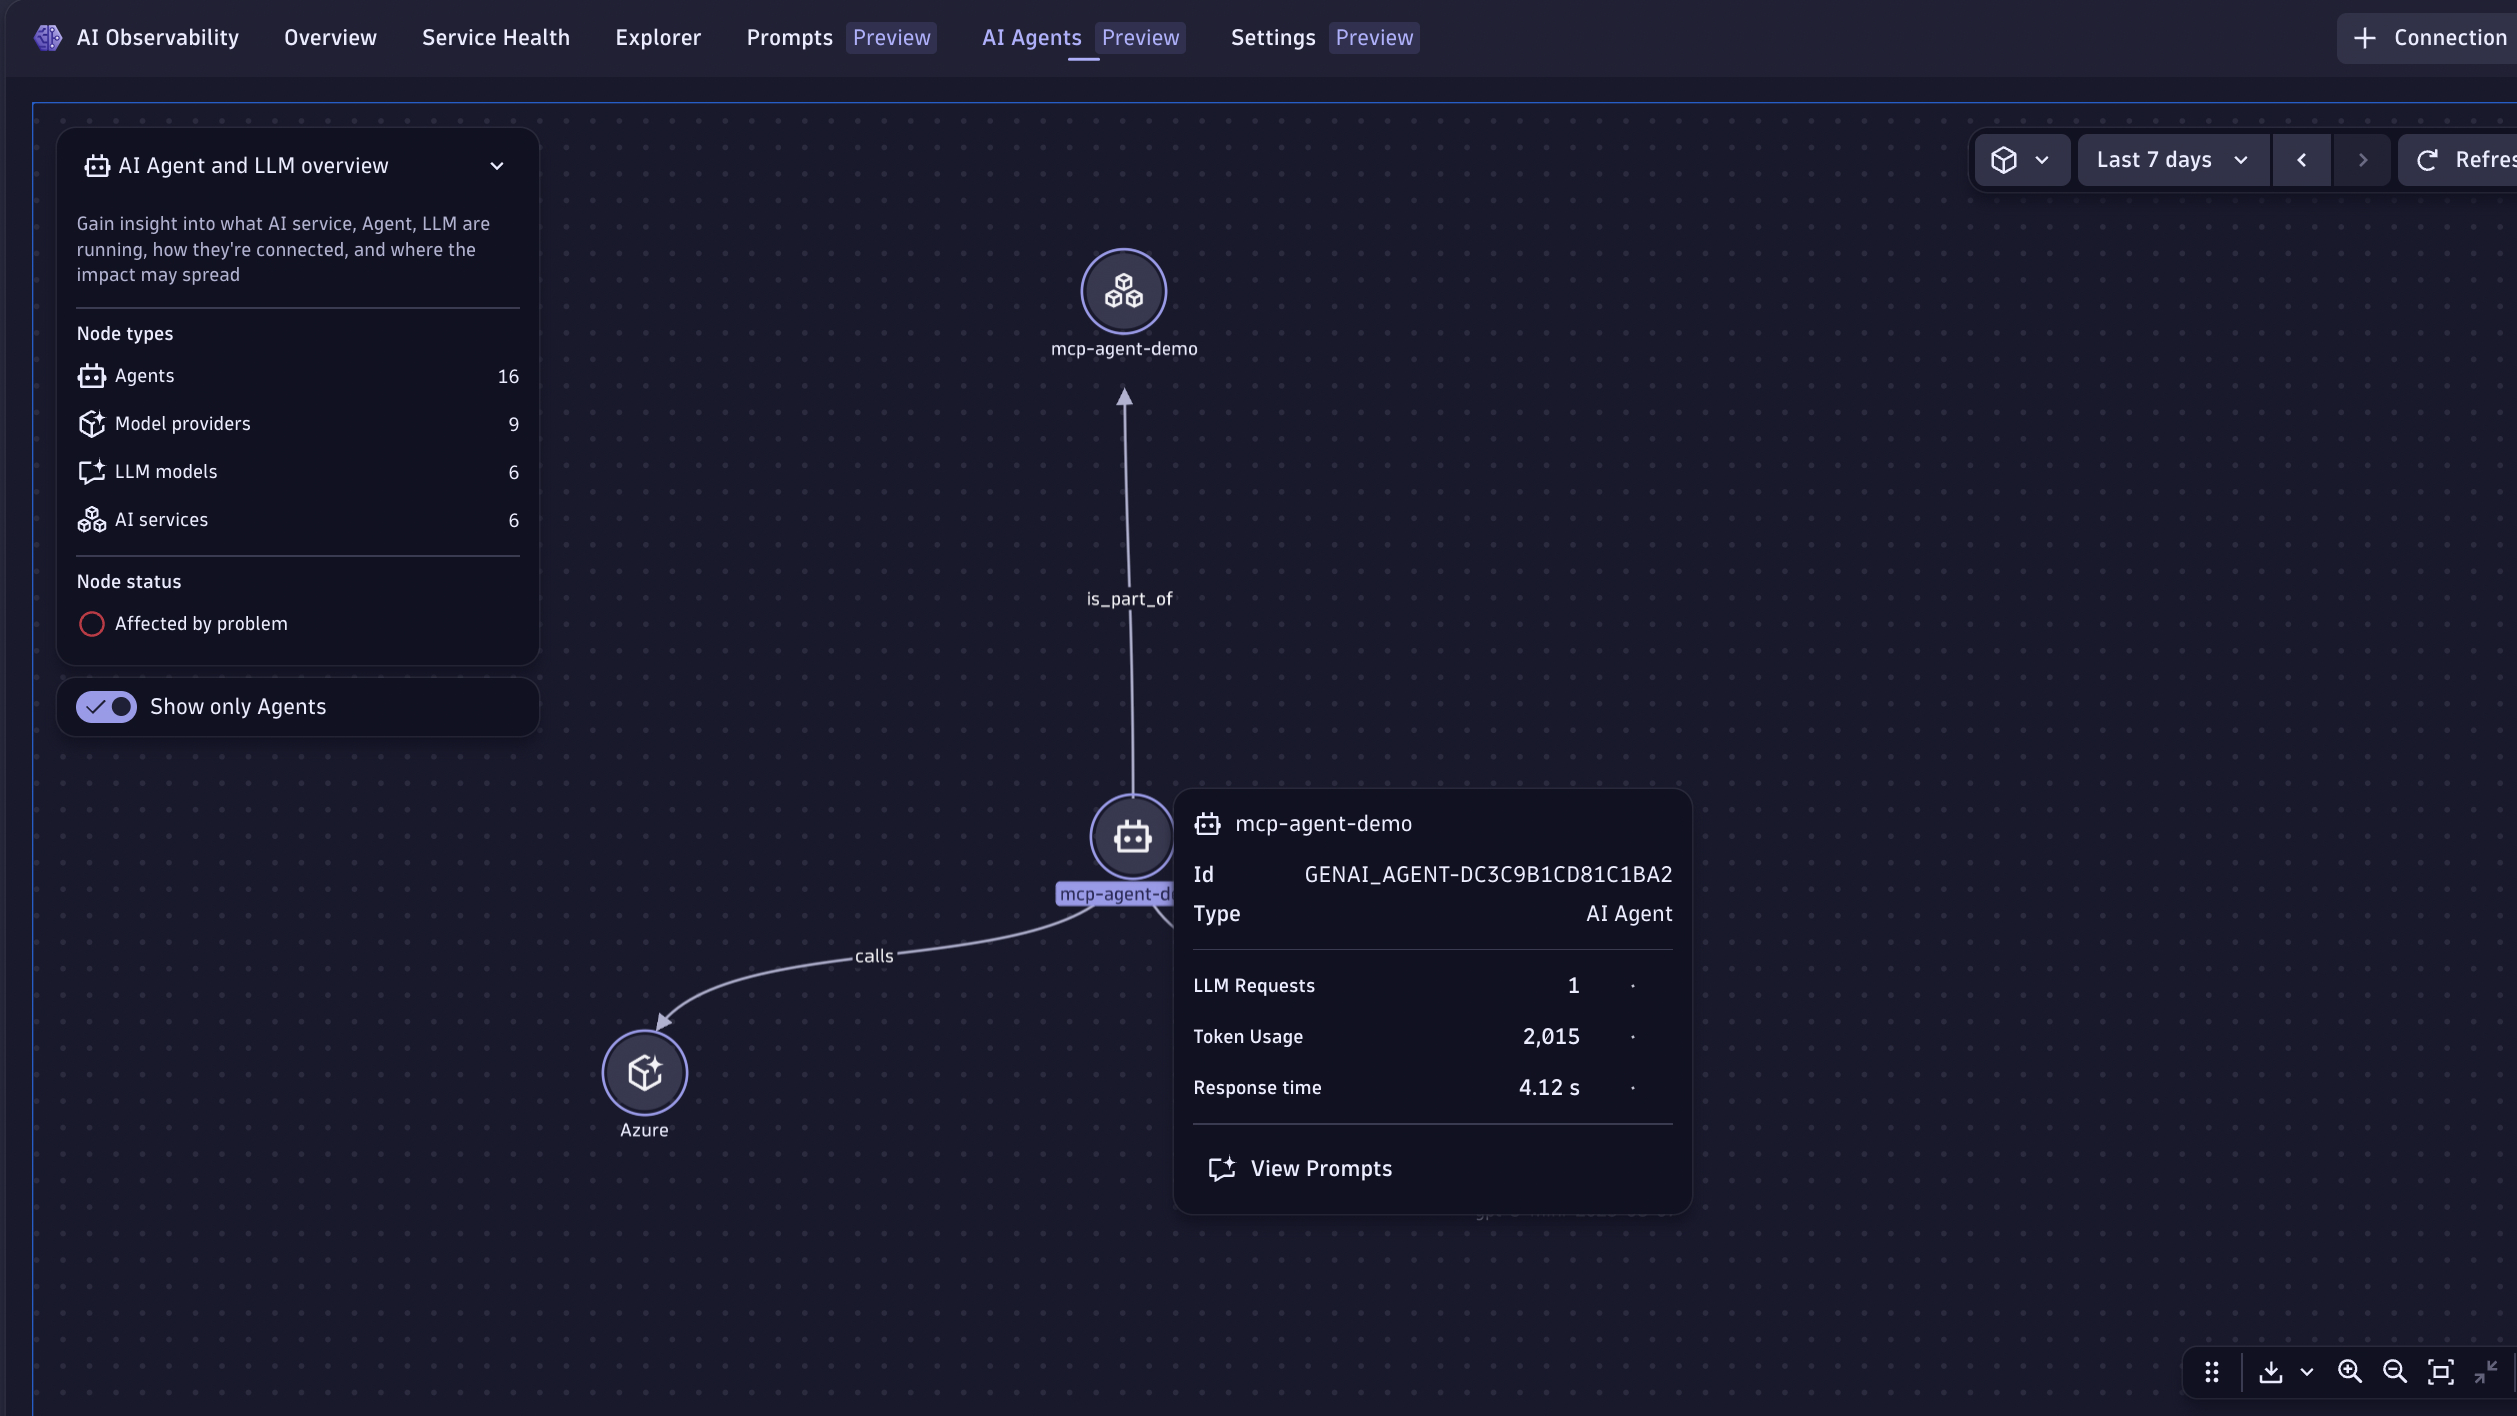Click the is_part_of edge label
The width and height of the screenshot is (2517, 1416).
[1129, 599]
